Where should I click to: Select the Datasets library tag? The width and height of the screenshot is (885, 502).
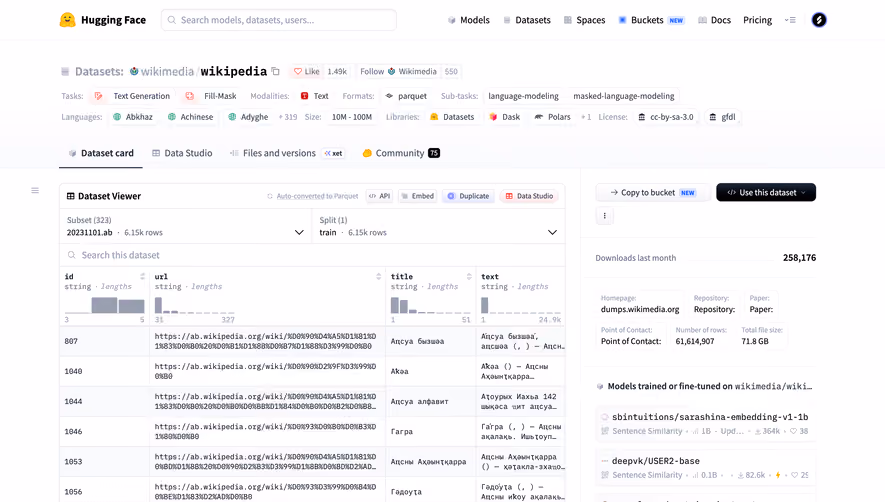452,117
